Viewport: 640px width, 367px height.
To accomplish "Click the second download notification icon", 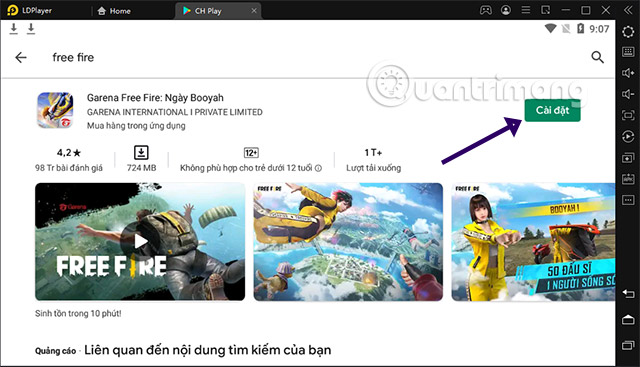I will click(x=31, y=29).
